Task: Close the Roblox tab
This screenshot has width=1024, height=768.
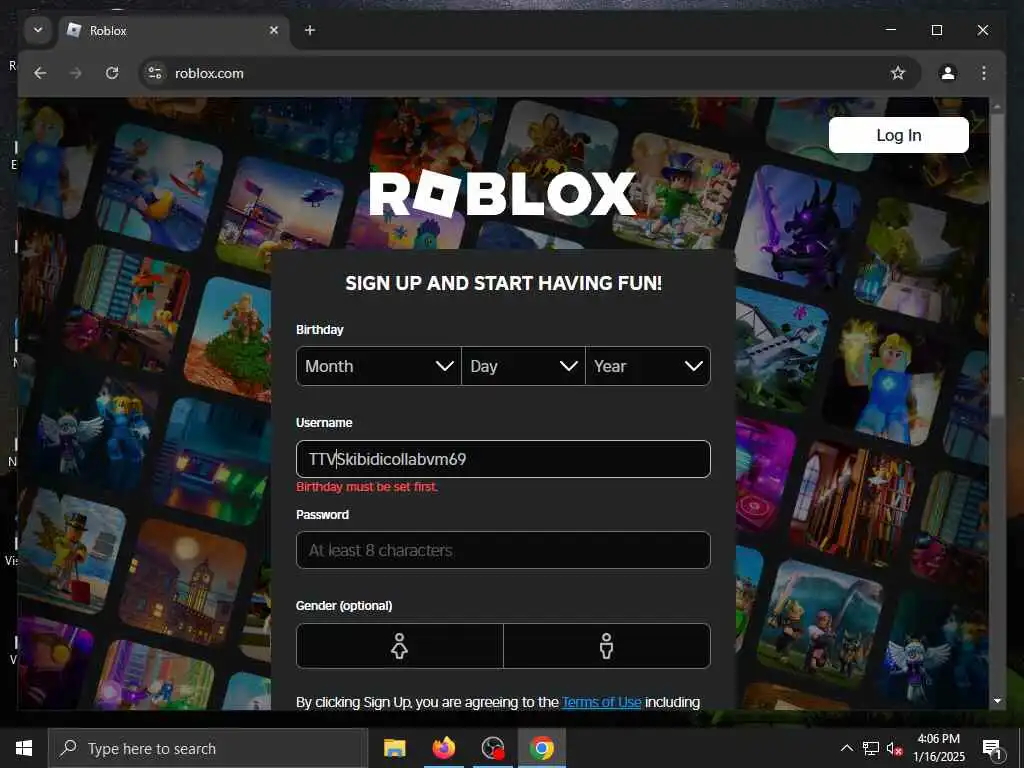Action: click(274, 30)
